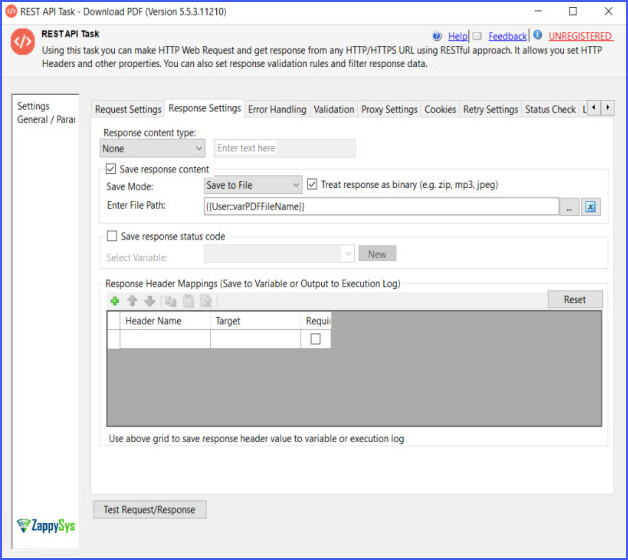Click Test Request/Response button
The image size is (628, 560).
coord(150,510)
